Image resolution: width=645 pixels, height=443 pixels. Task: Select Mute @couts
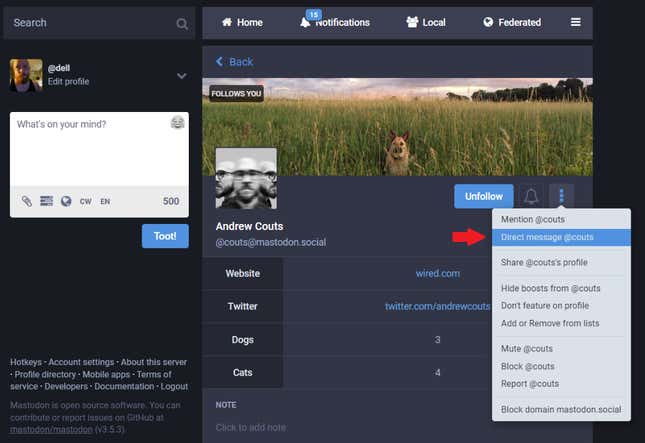pyautogui.click(x=561, y=349)
